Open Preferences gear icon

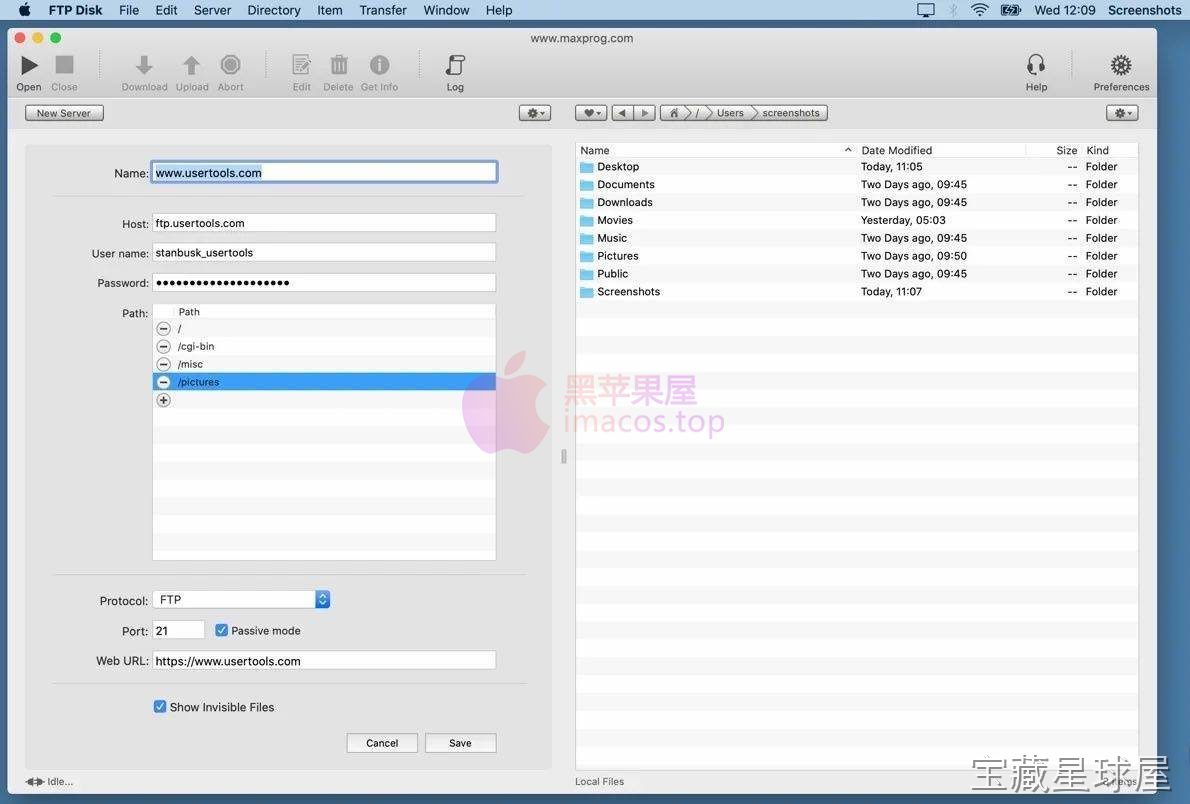[x=1121, y=65]
